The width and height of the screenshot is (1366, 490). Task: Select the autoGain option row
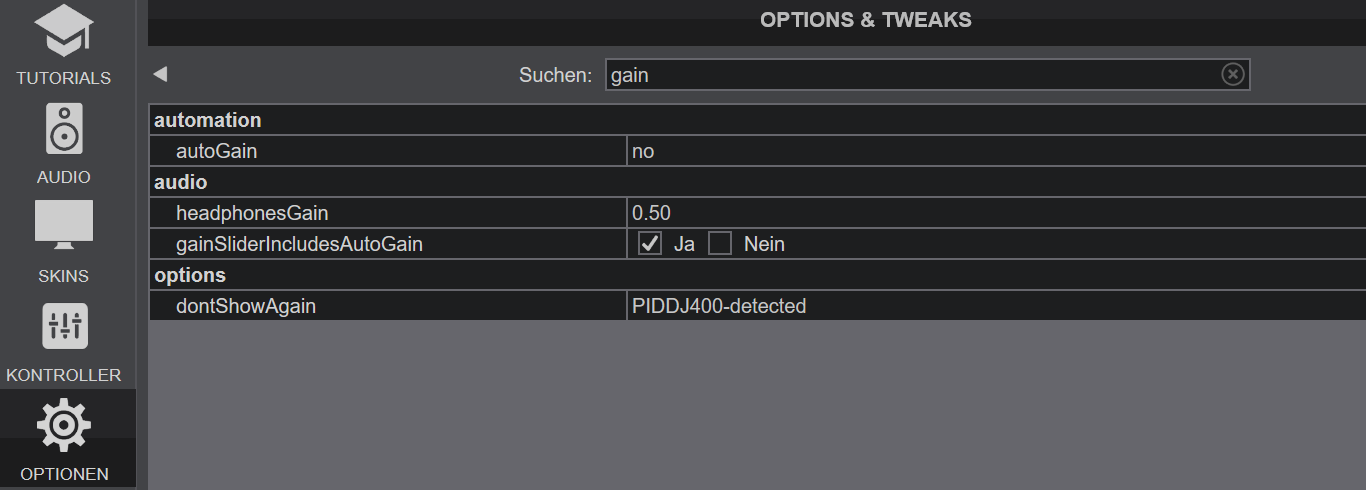[757, 151]
